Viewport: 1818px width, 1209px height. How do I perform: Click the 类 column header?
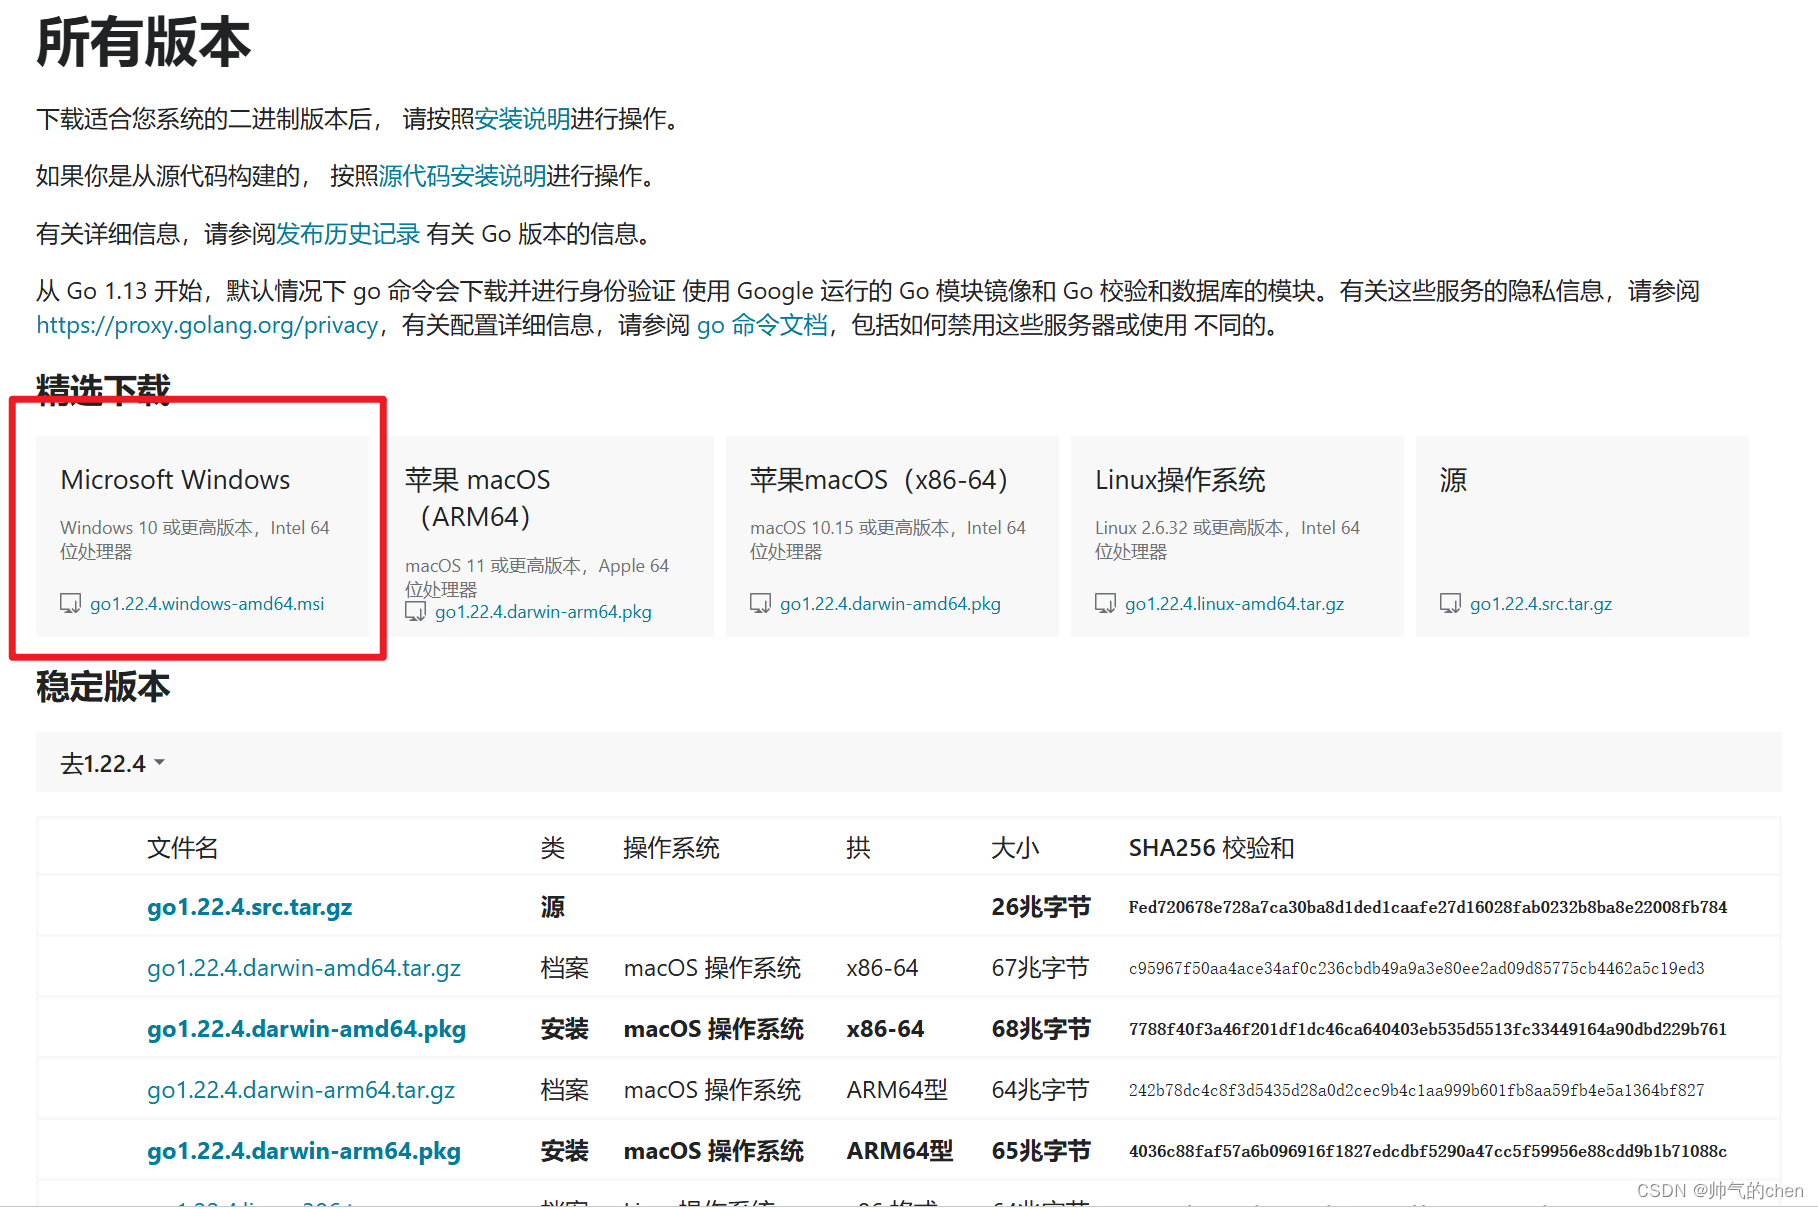553,848
